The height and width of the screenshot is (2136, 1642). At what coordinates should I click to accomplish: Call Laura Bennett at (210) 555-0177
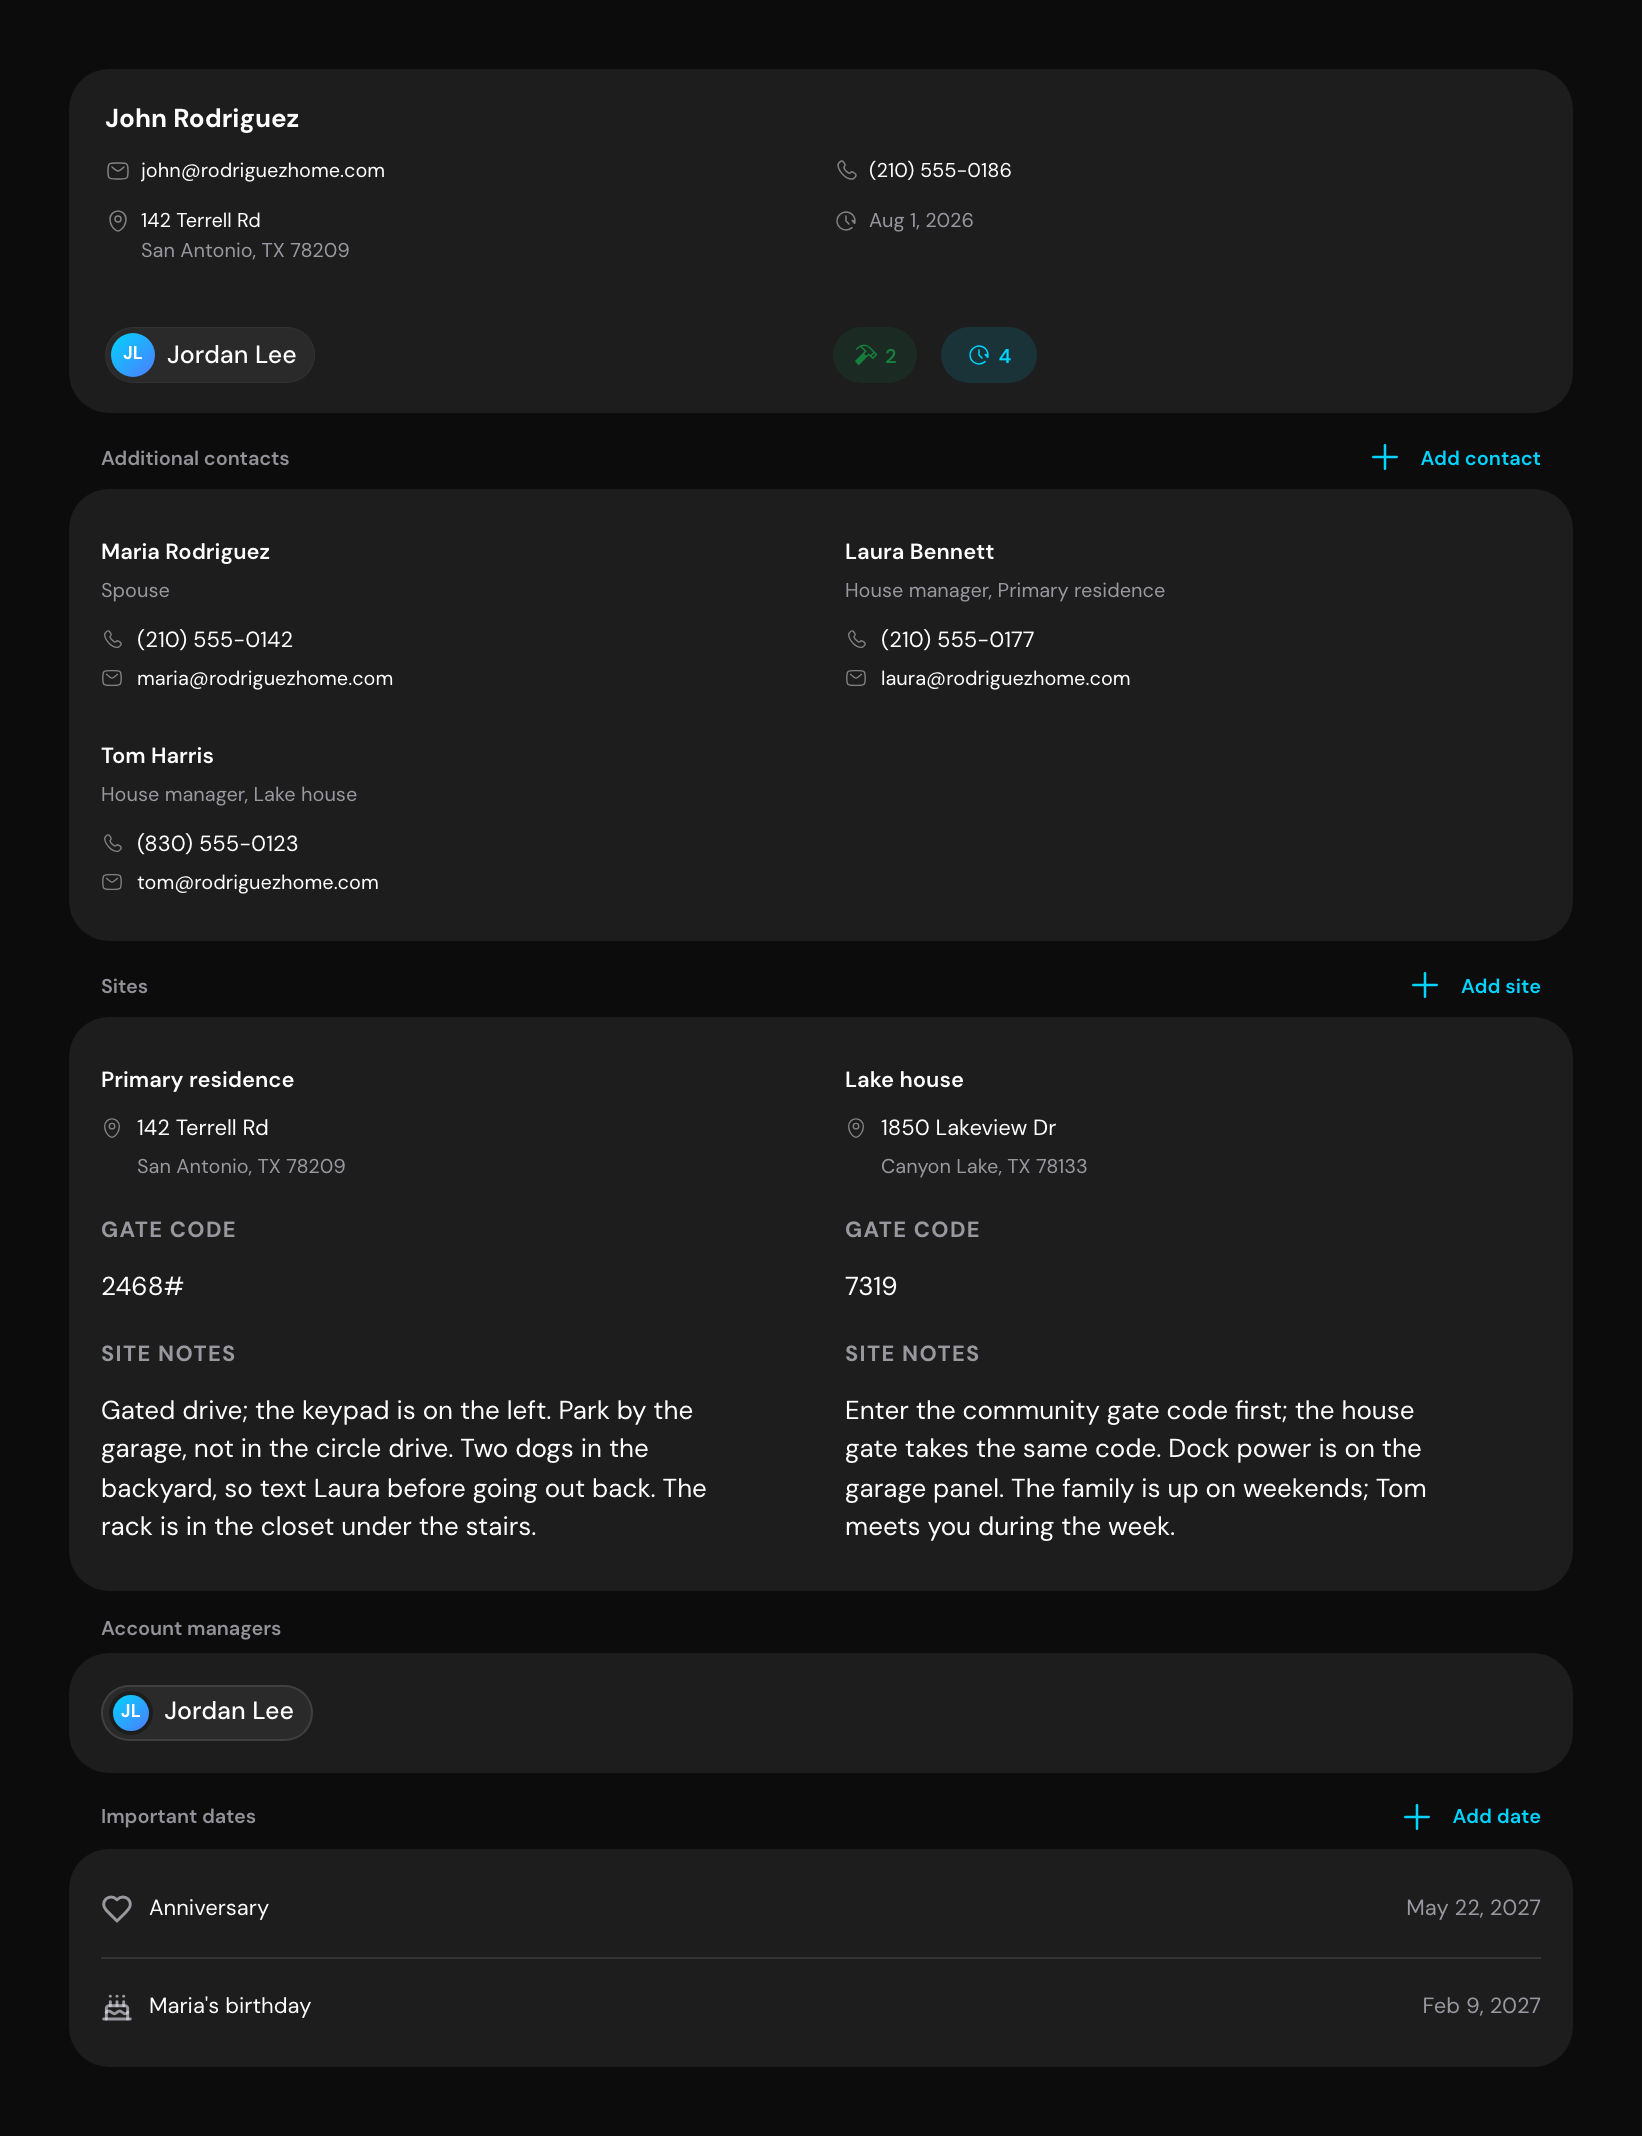coord(957,640)
